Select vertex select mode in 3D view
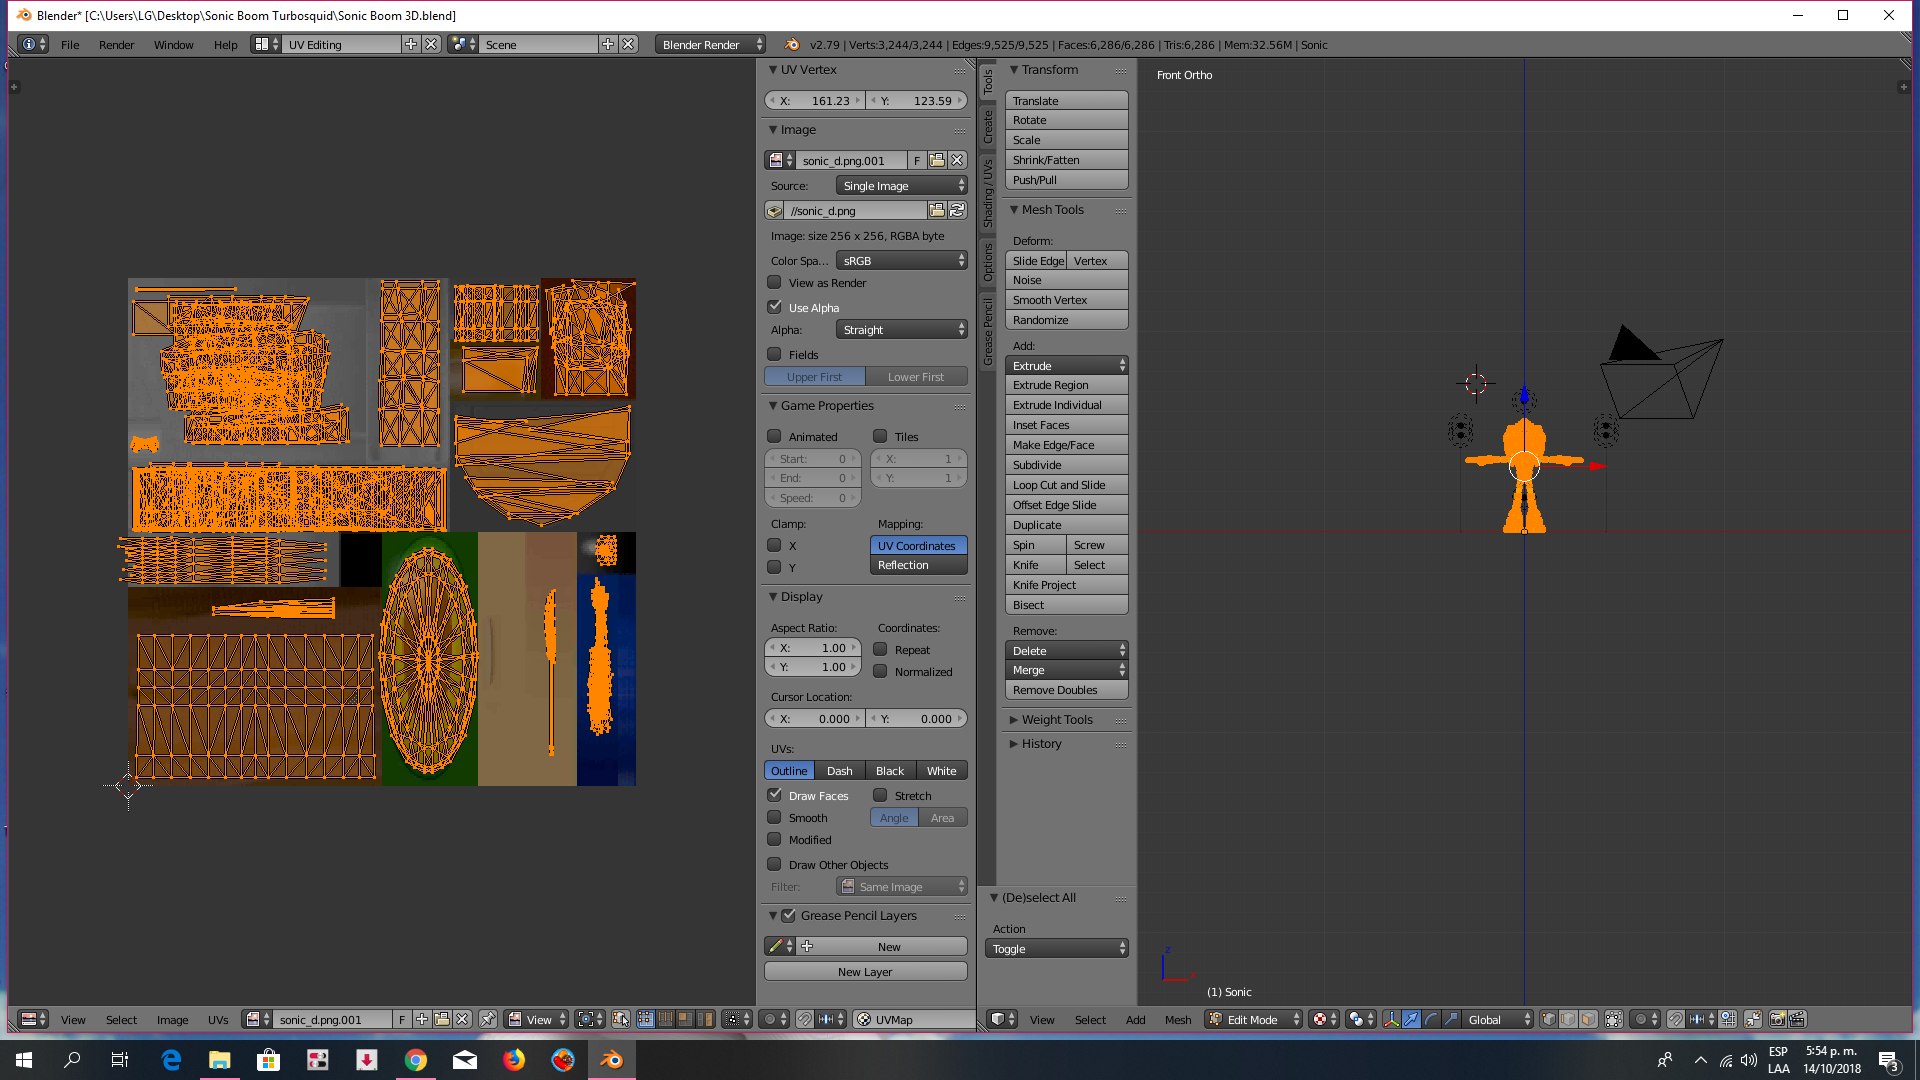This screenshot has height=1080, width=1920. 1549,1019
